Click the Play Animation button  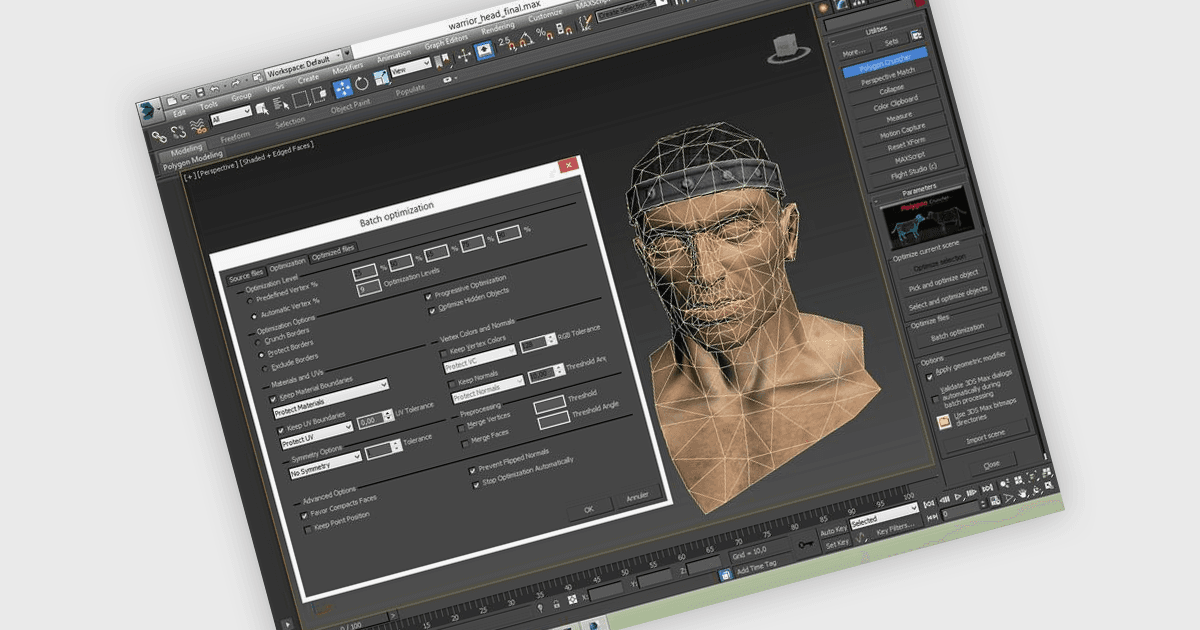(959, 496)
